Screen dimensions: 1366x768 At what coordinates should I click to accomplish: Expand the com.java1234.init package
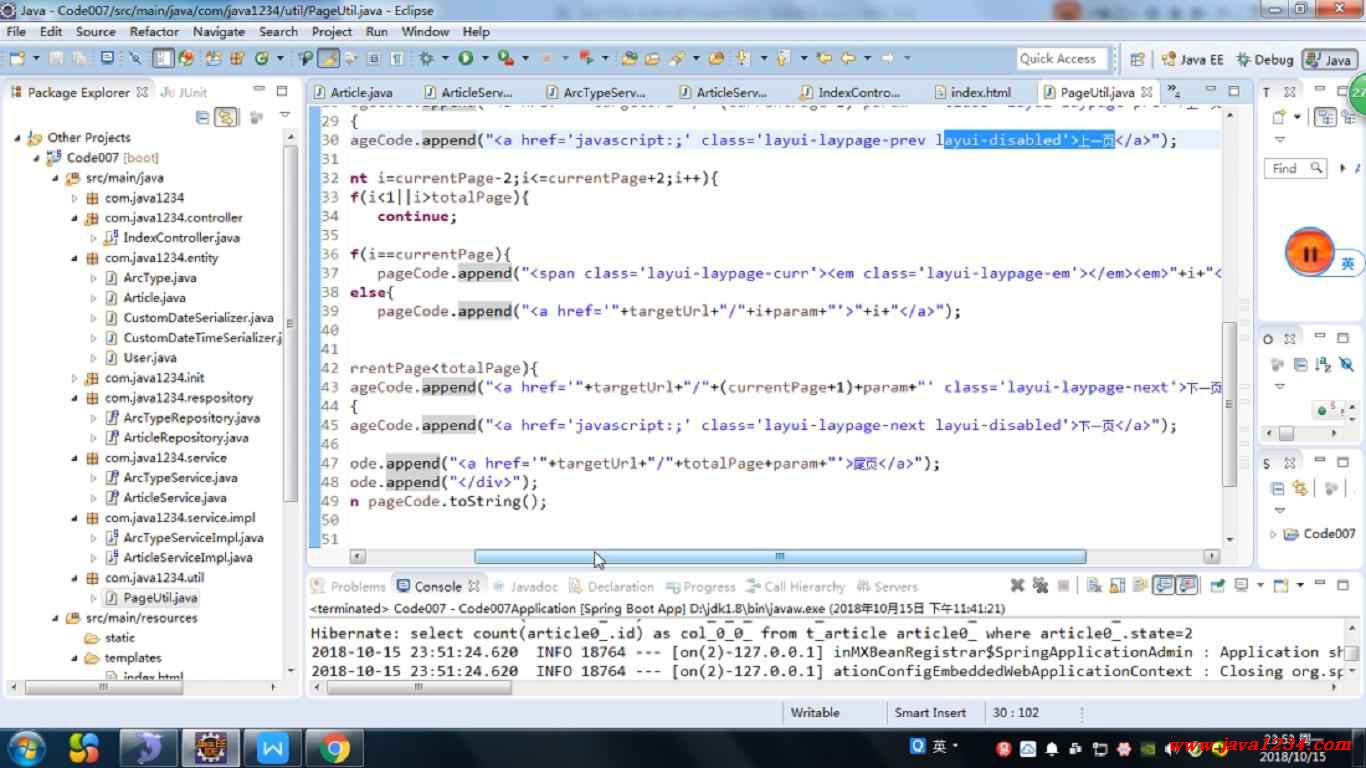[75, 378]
